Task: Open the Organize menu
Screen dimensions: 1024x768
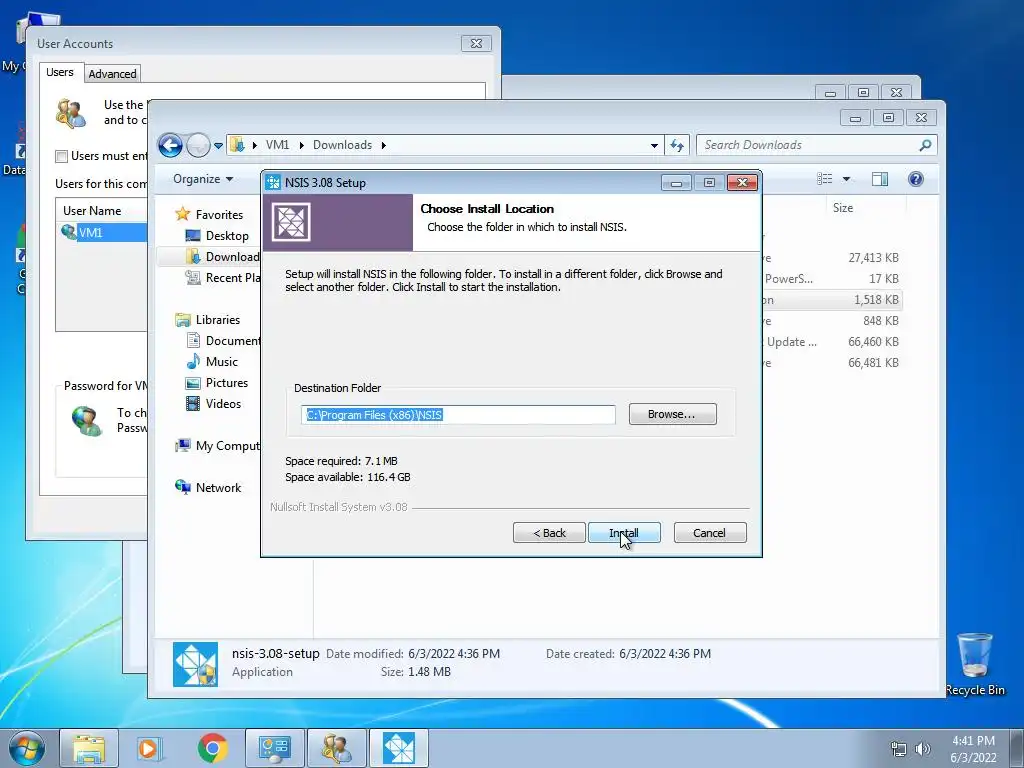Action: [202, 179]
